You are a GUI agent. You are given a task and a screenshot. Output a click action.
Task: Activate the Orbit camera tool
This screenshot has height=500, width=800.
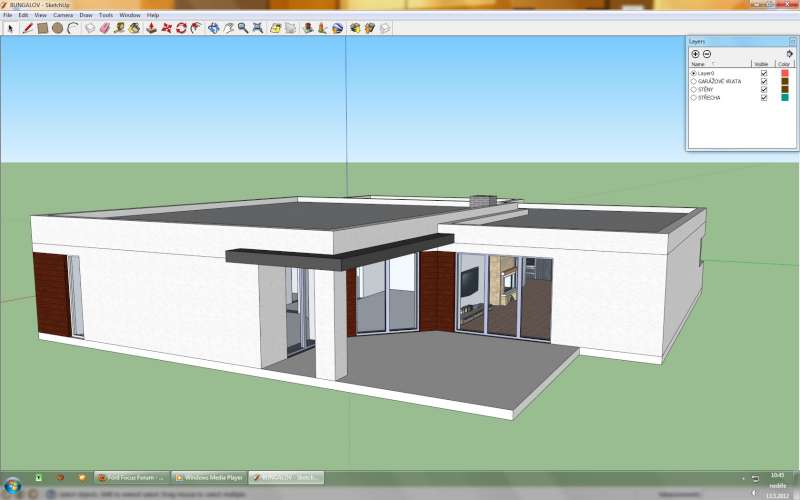click(x=213, y=28)
